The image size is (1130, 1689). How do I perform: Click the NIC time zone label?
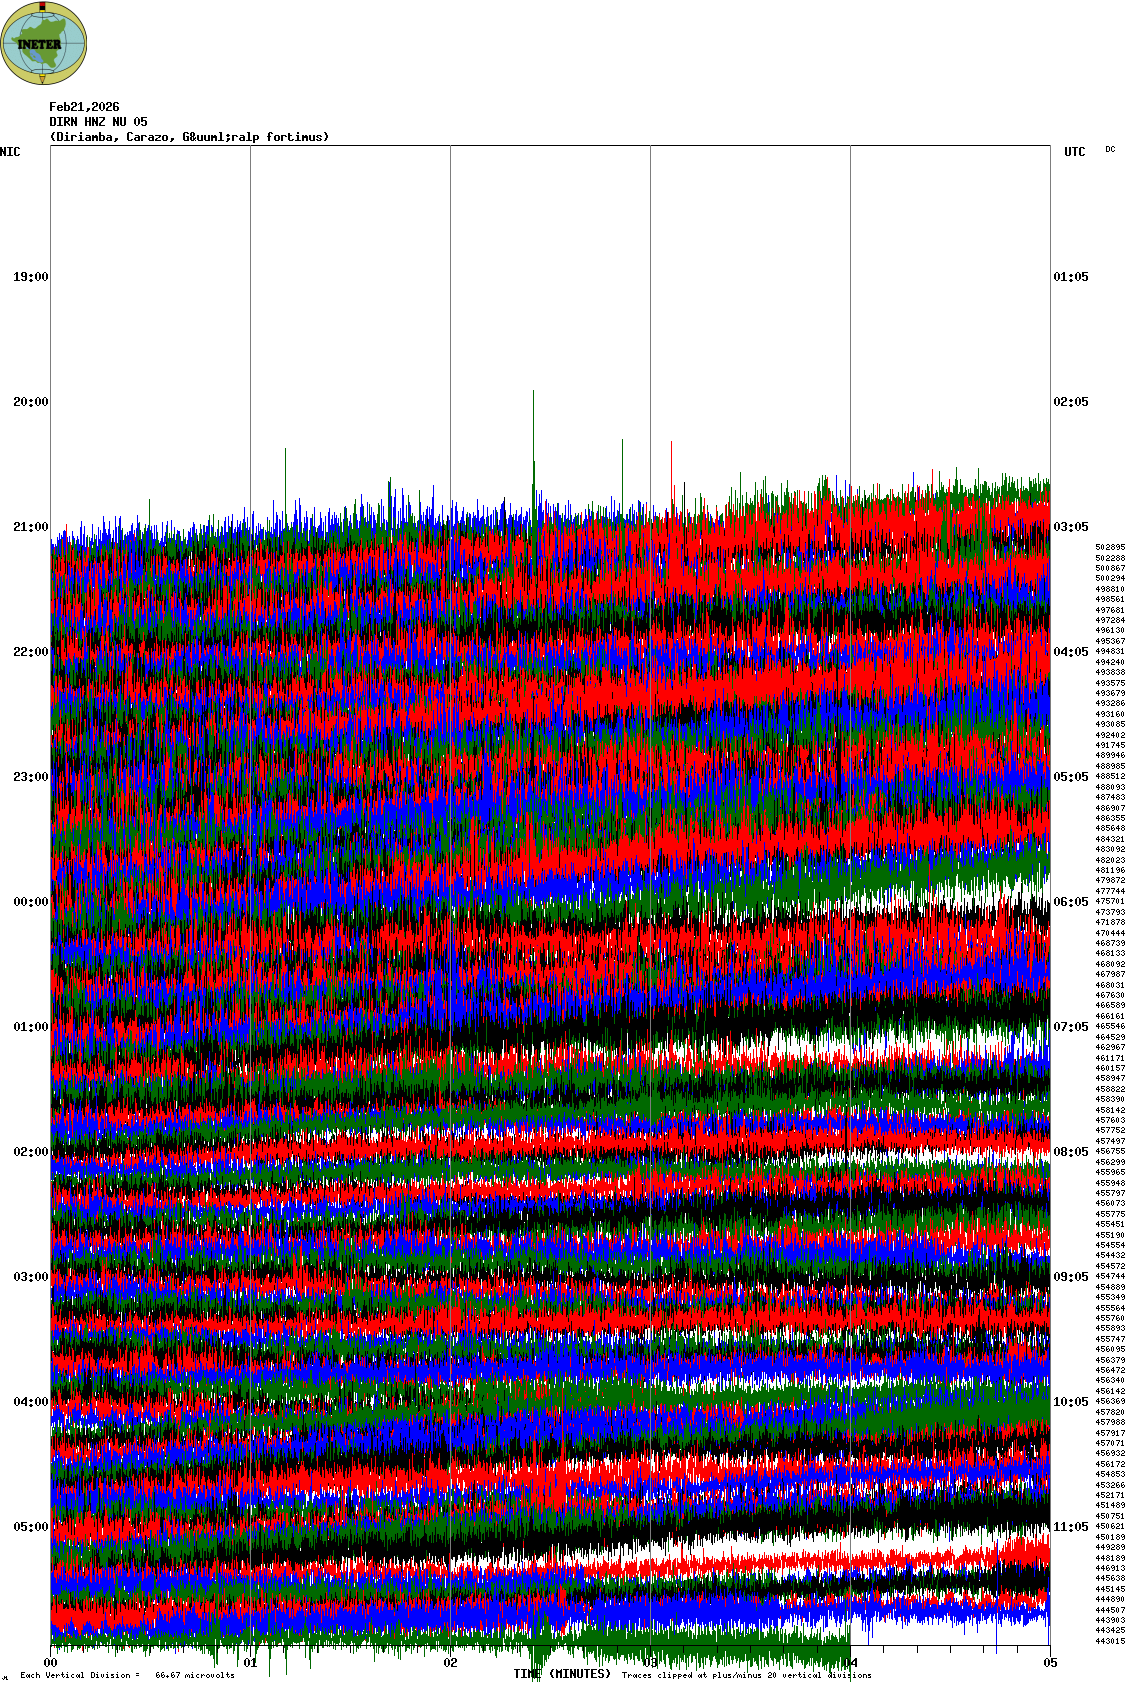coord(10,152)
